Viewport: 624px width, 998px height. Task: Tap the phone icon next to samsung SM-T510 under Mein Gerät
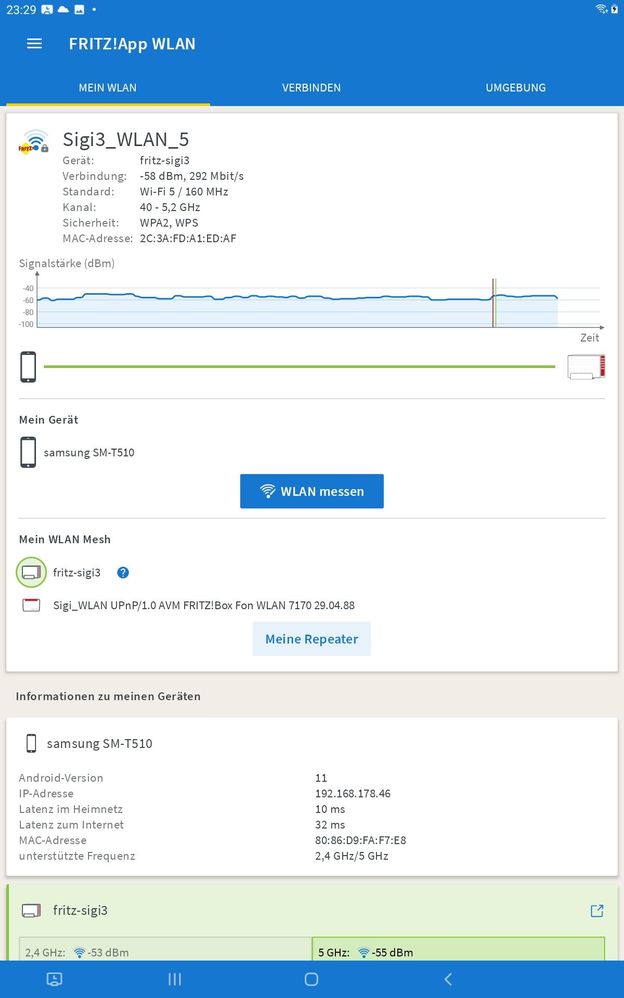tap(28, 453)
